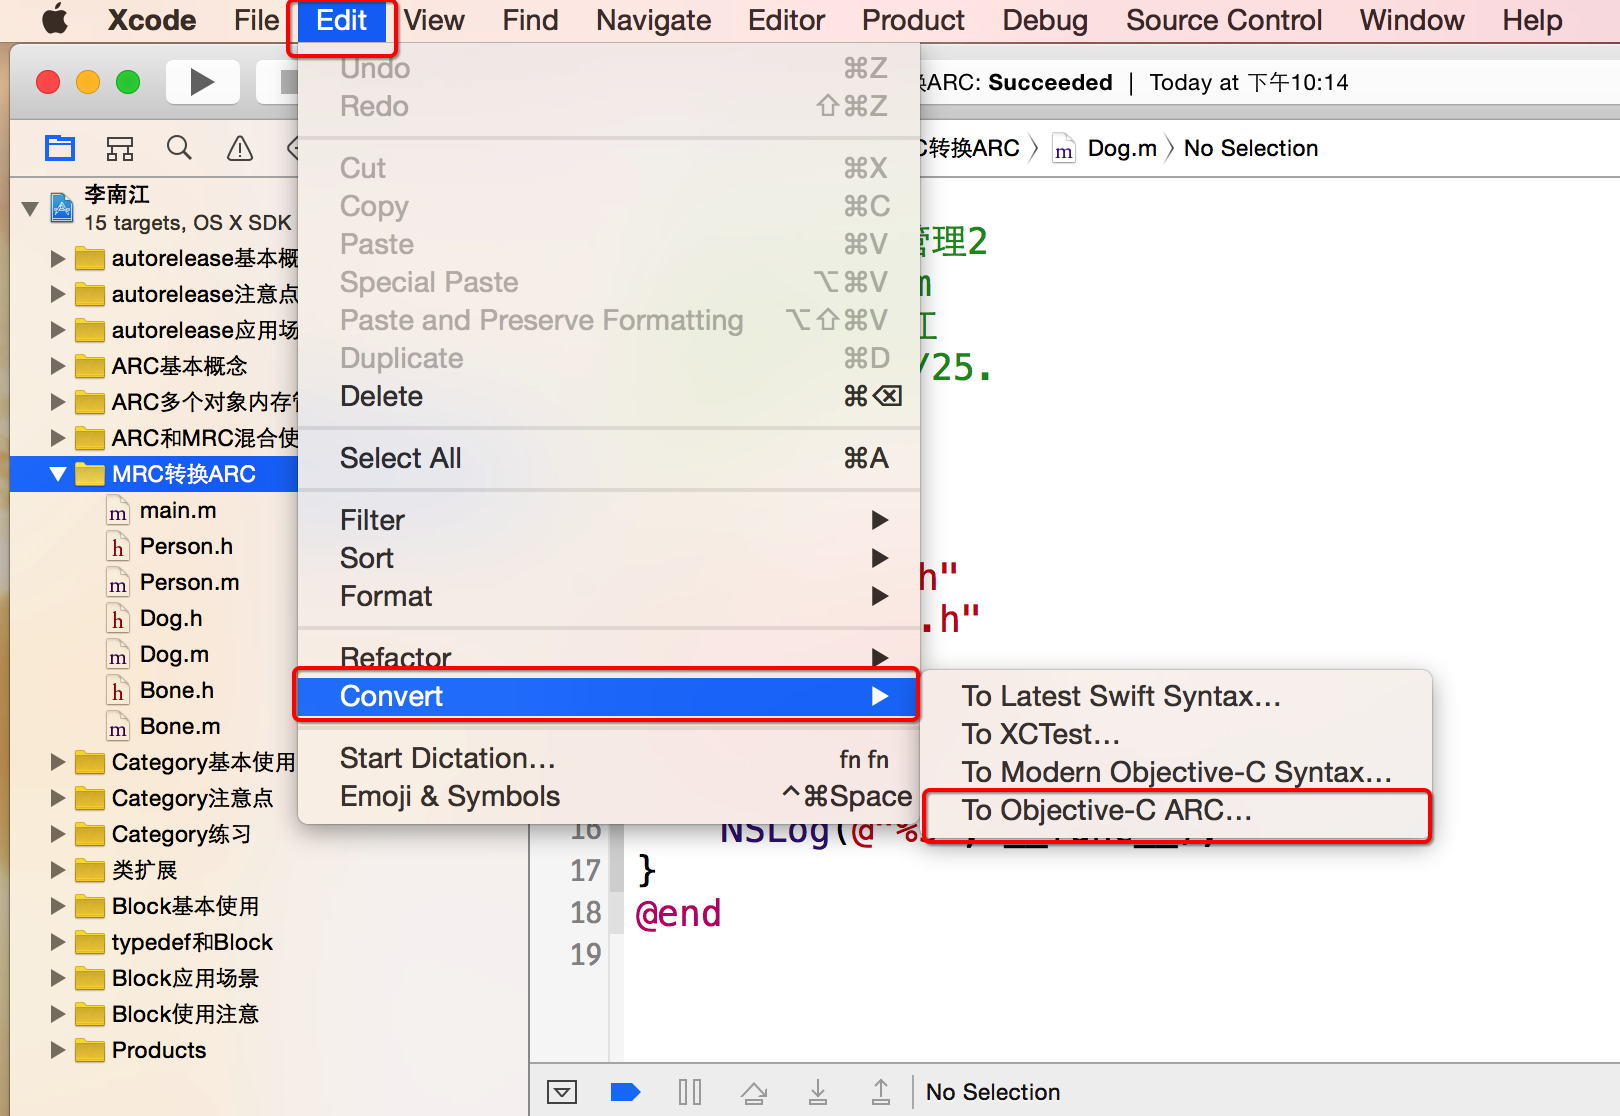Expand the ARC基本概念 folder
The image size is (1620, 1116).
pos(58,367)
